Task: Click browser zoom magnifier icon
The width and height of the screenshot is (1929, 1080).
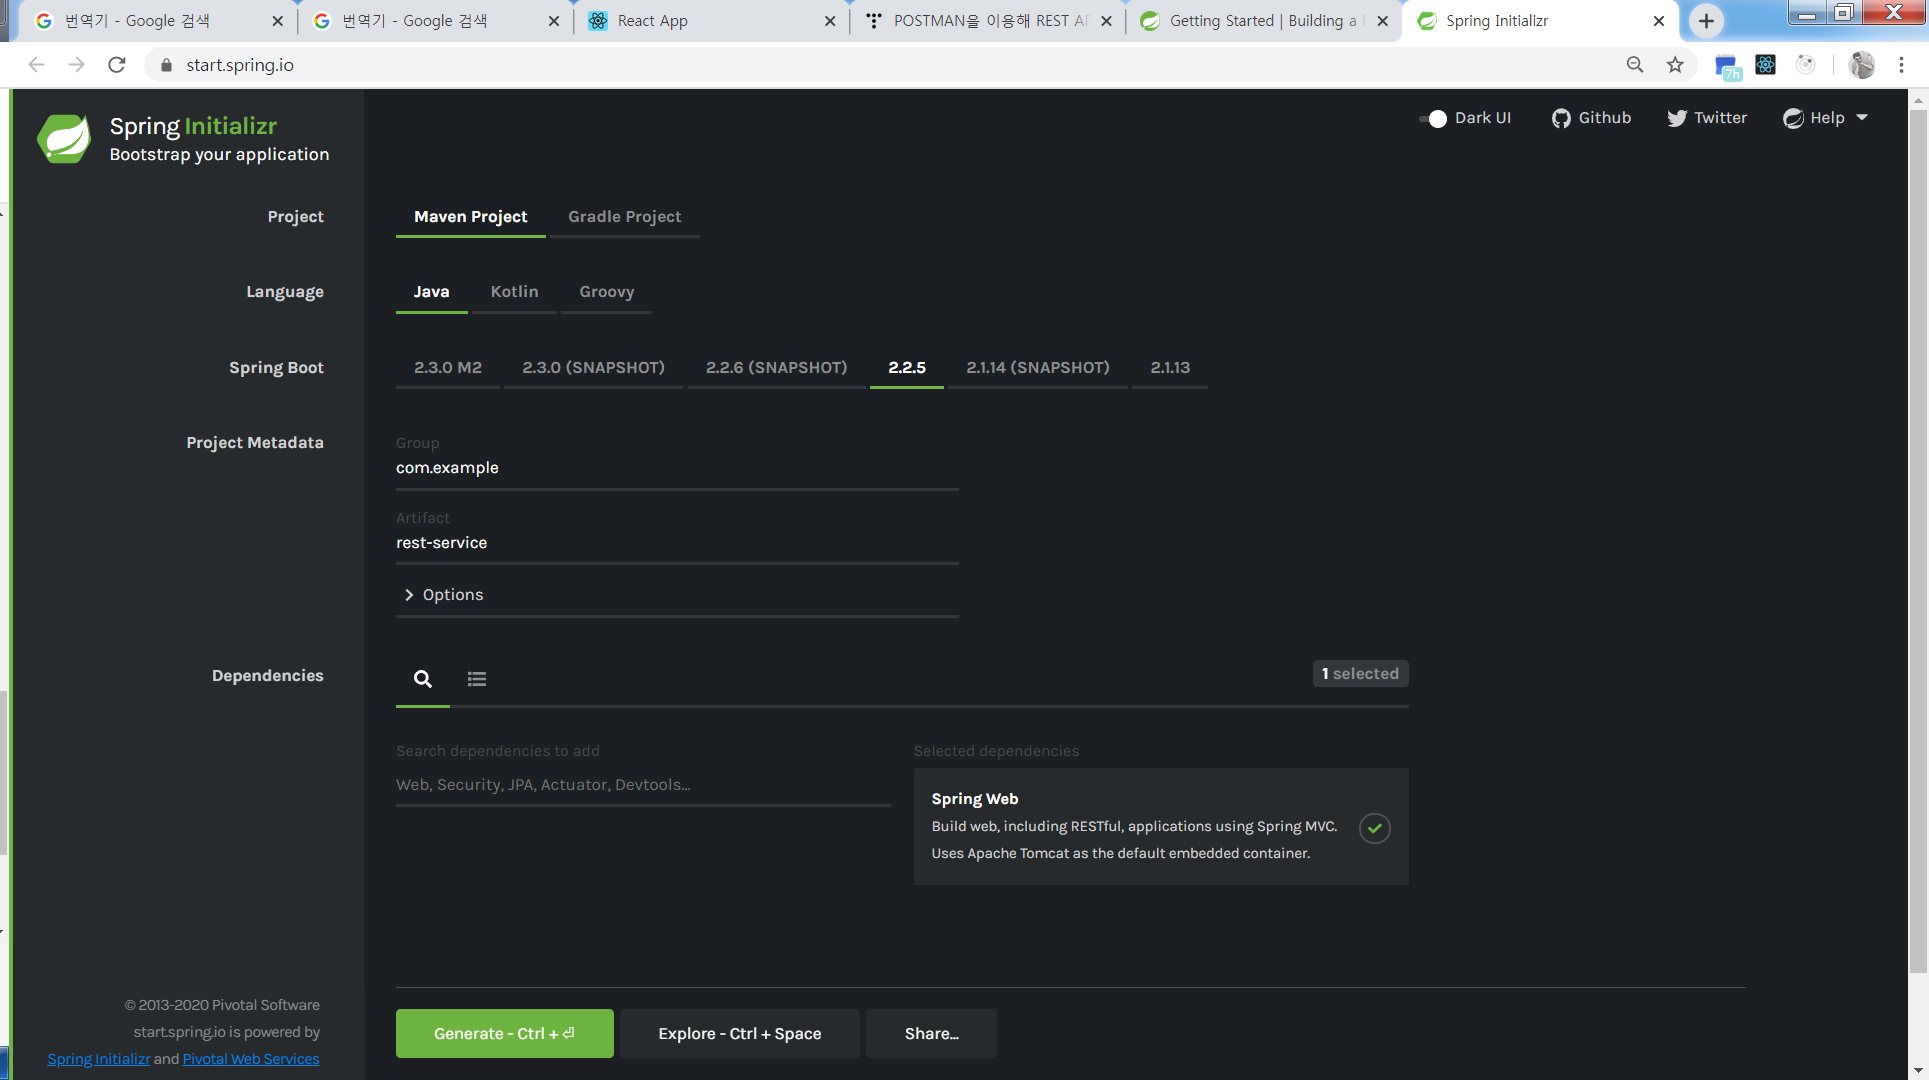Action: pyautogui.click(x=1635, y=65)
